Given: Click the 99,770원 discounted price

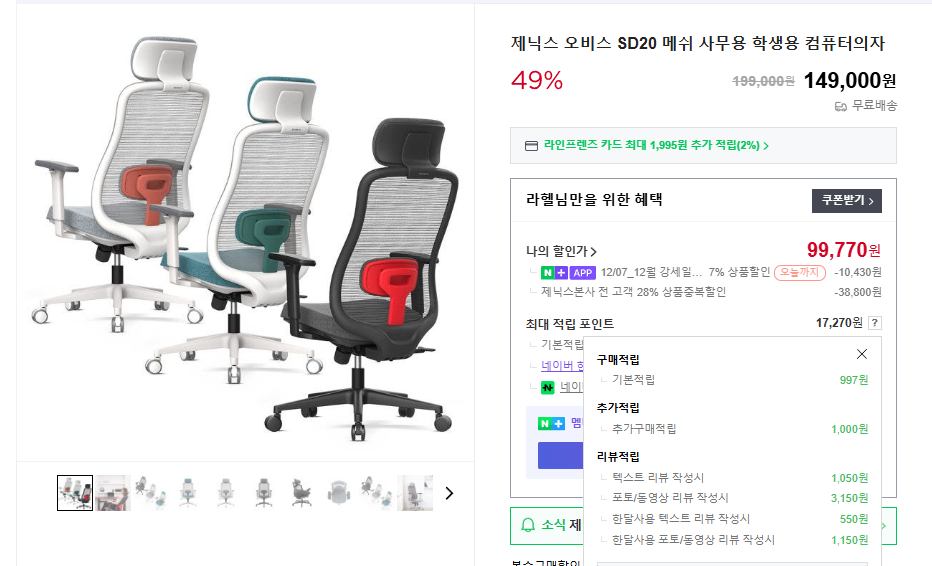Looking at the screenshot, I should point(843,250).
